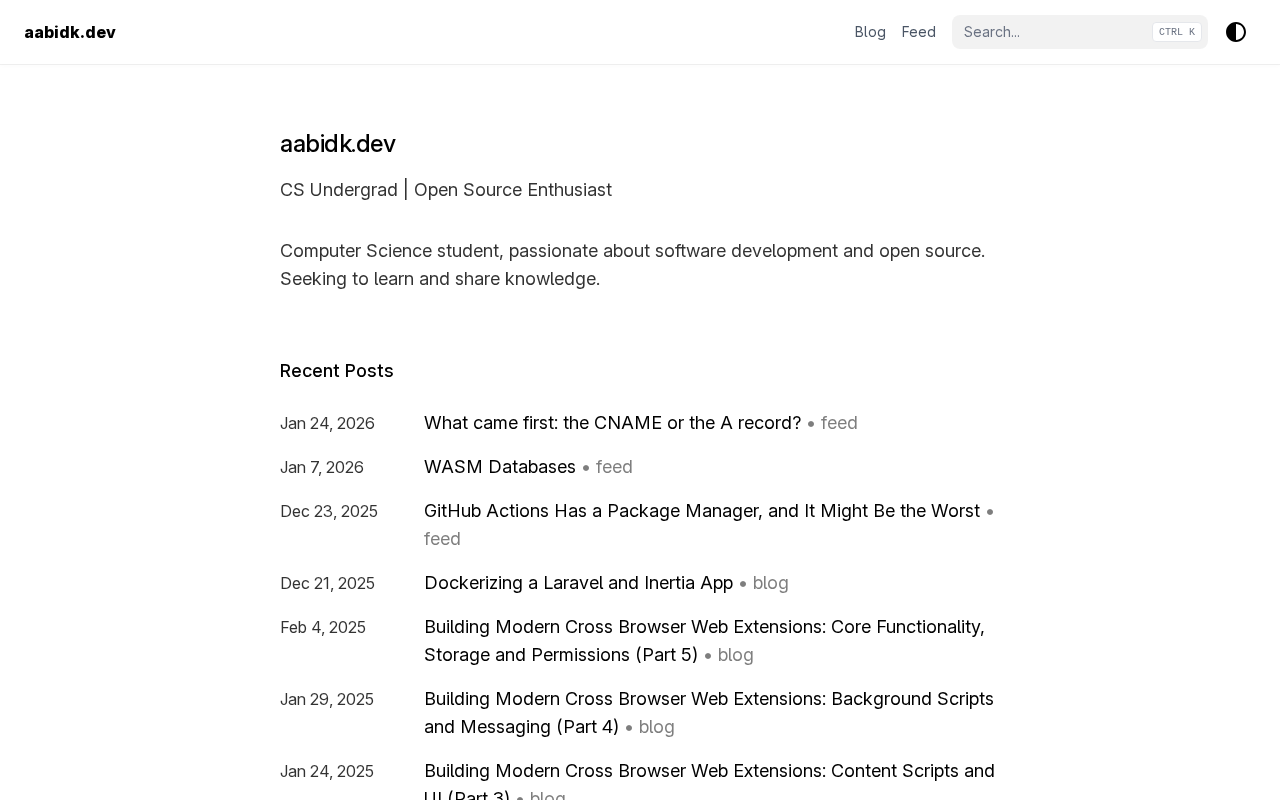The width and height of the screenshot is (1280, 800).
Task: Click the Search input field
Action: pos(1050,32)
